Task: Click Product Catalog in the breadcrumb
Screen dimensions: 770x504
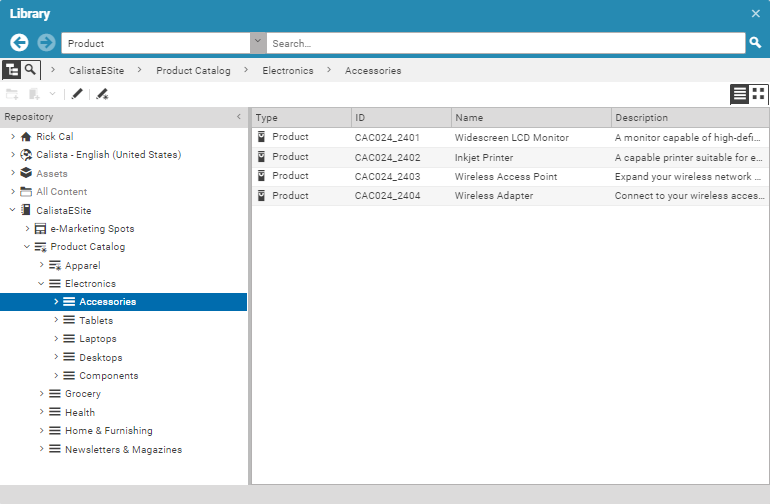Action: (x=193, y=71)
